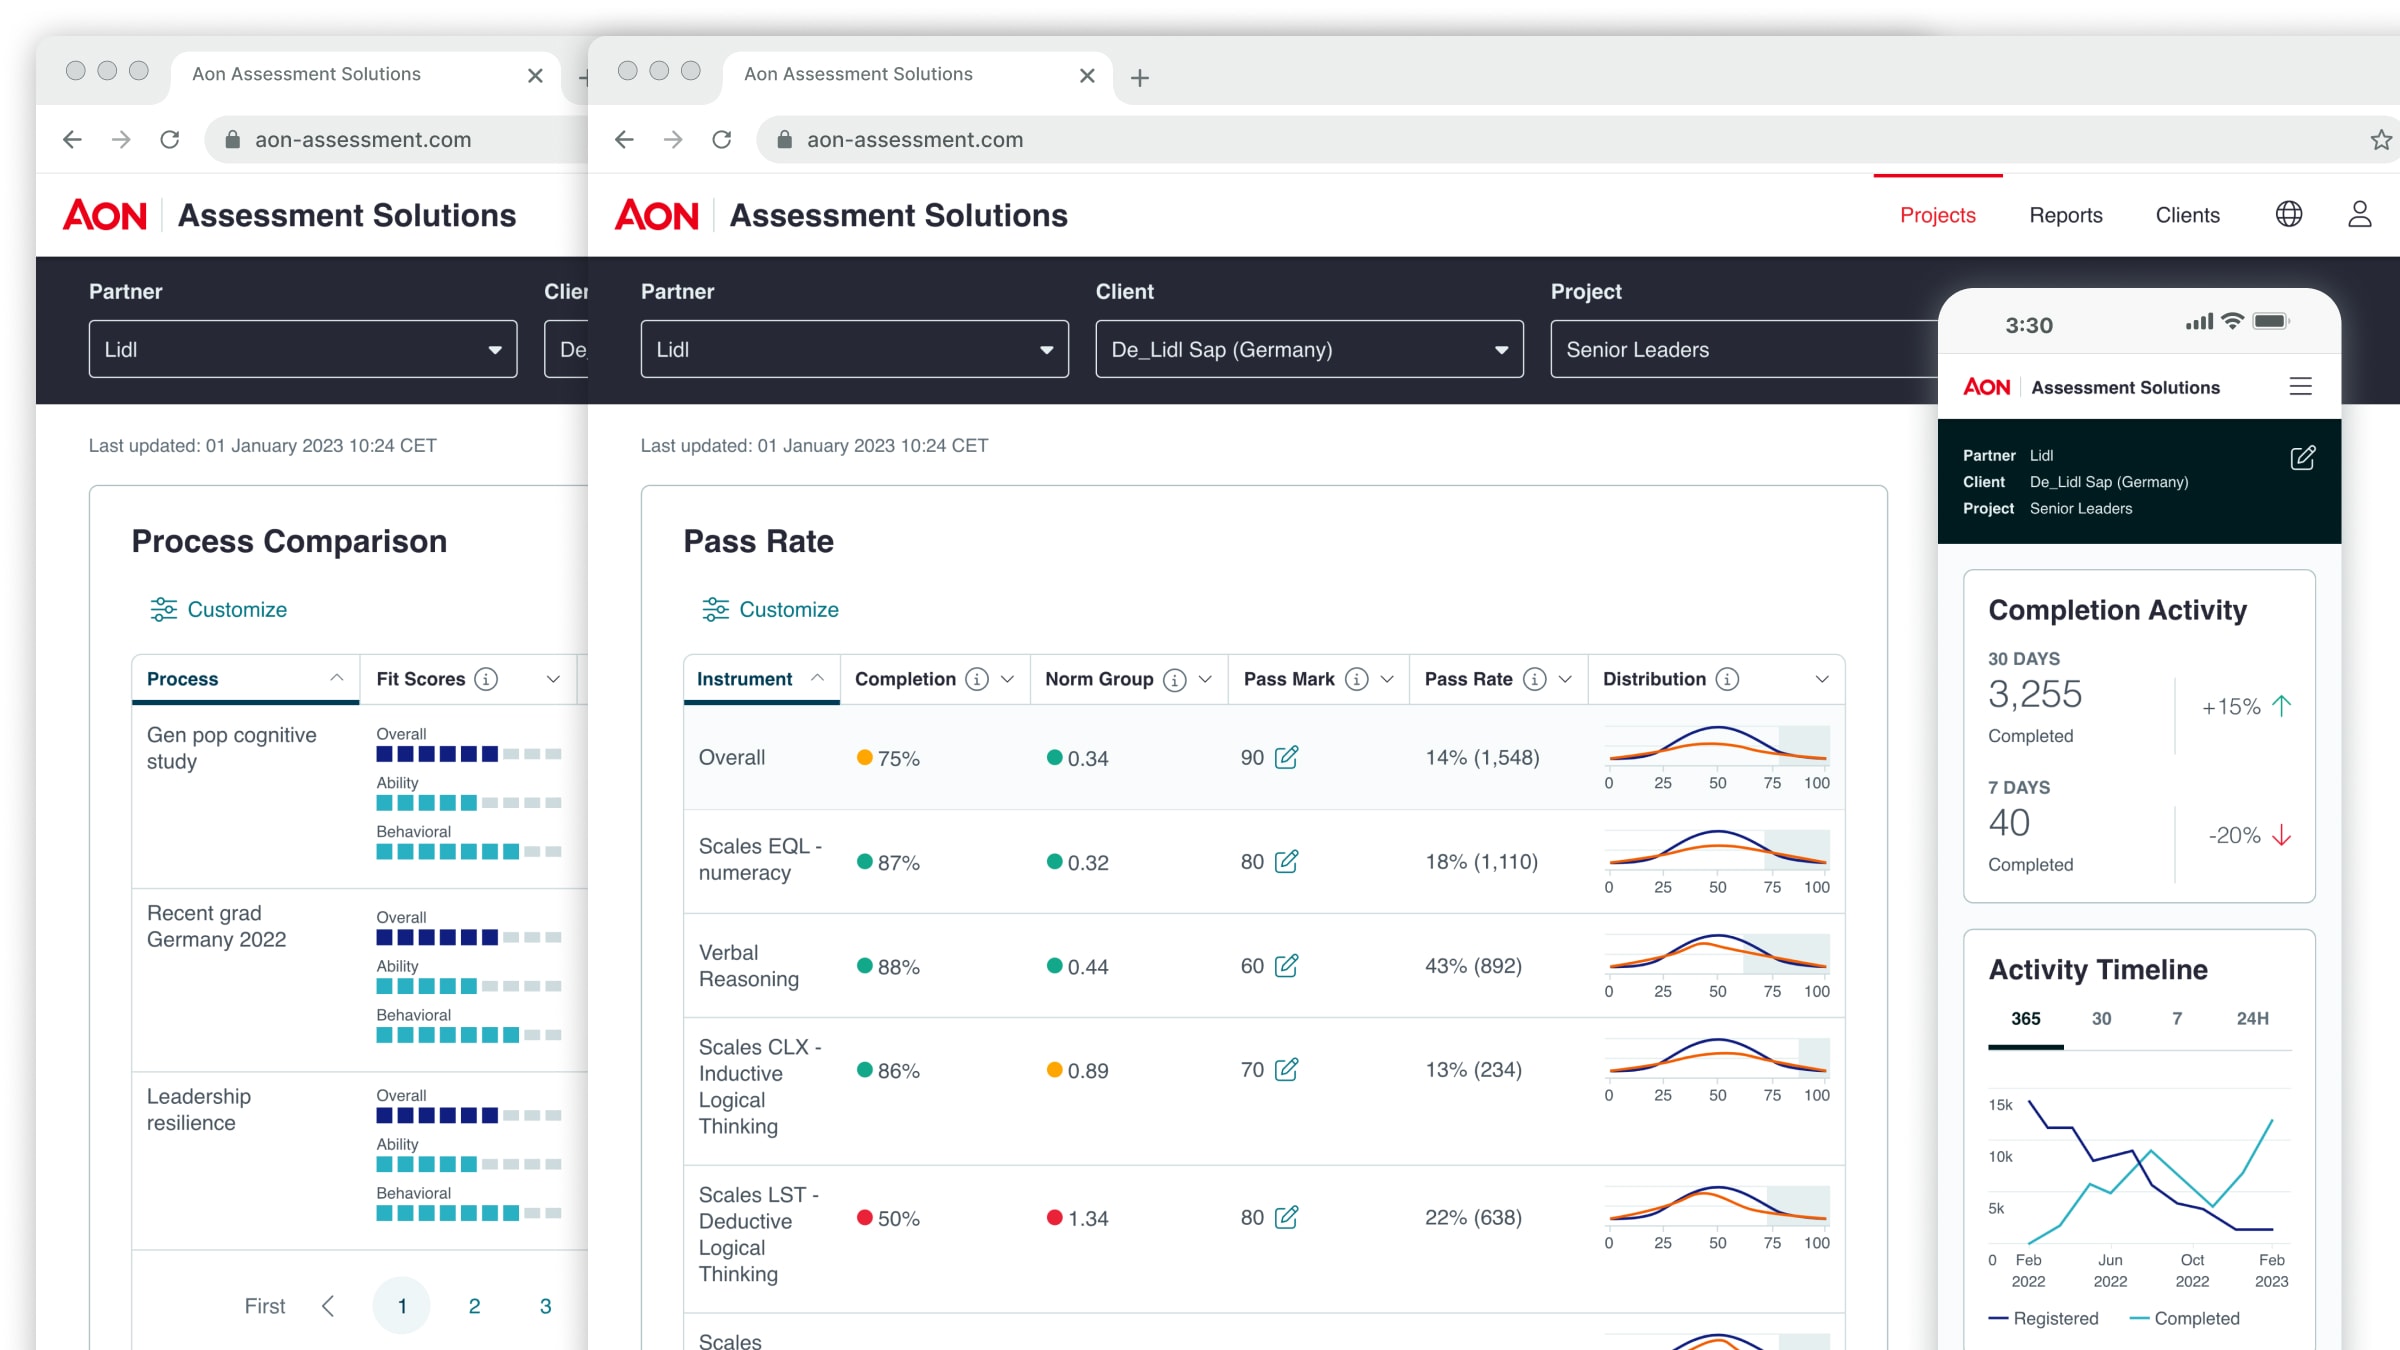Click Customize in Pass Rate panel
Image resolution: width=2400 pixels, height=1350 pixels.
(770, 609)
